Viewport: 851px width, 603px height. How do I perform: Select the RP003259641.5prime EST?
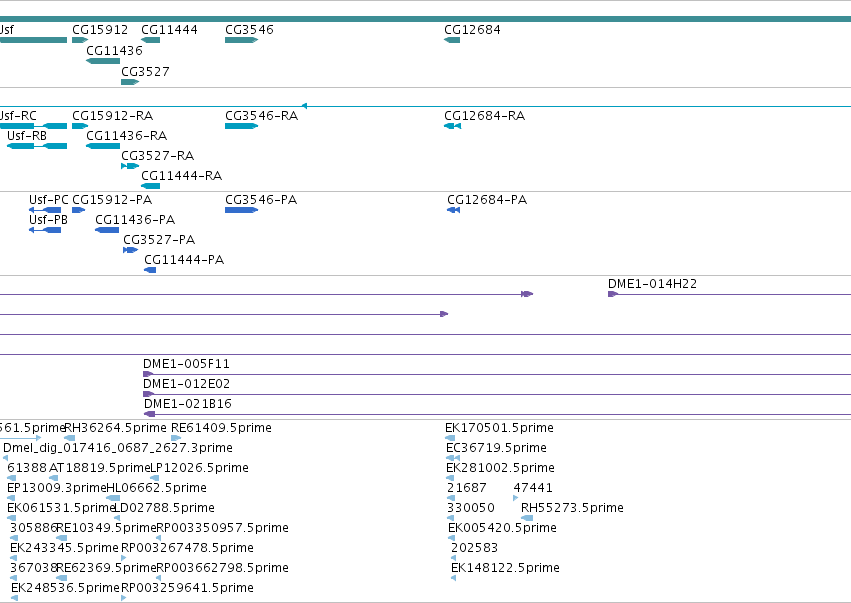124,598
